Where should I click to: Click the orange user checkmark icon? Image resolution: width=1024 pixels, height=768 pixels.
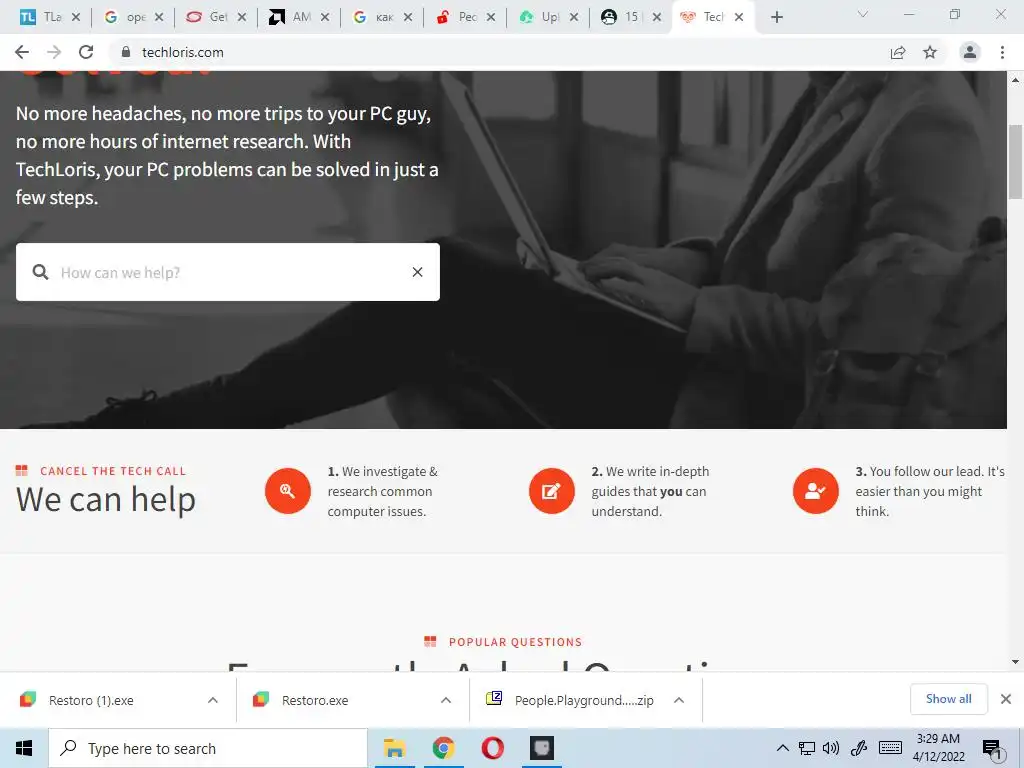coord(816,490)
